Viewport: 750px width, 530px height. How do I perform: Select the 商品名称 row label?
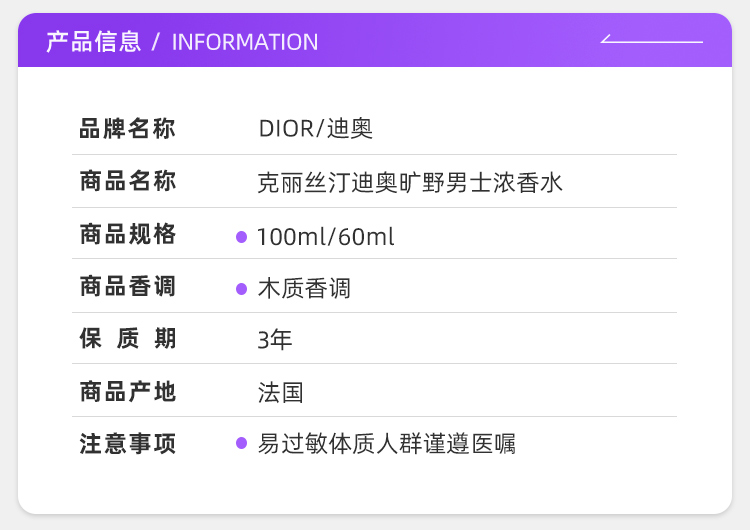pyautogui.click(x=127, y=182)
